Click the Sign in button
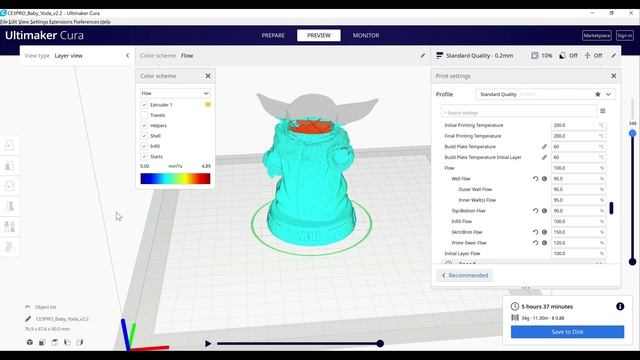This screenshot has width=640, height=360. click(x=624, y=36)
